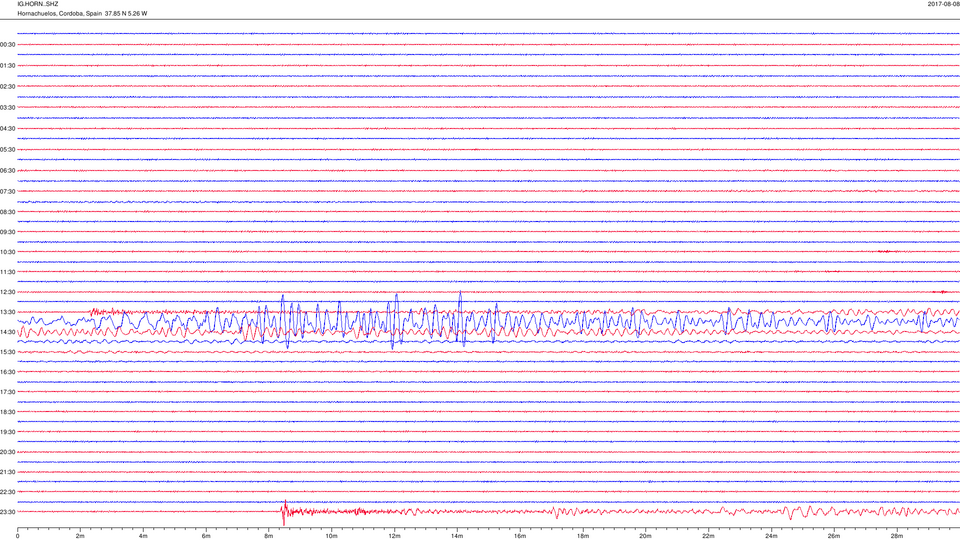Click the 23:30 row label
Image resolution: width=960 pixels, height=540 pixels.
(7, 512)
